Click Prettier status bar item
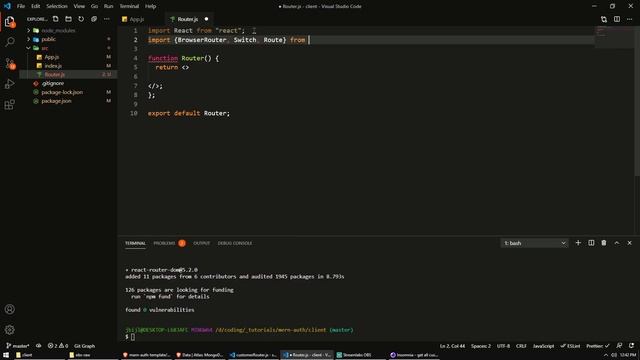This screenshot has width=640, height=360. tap(598, 346)
